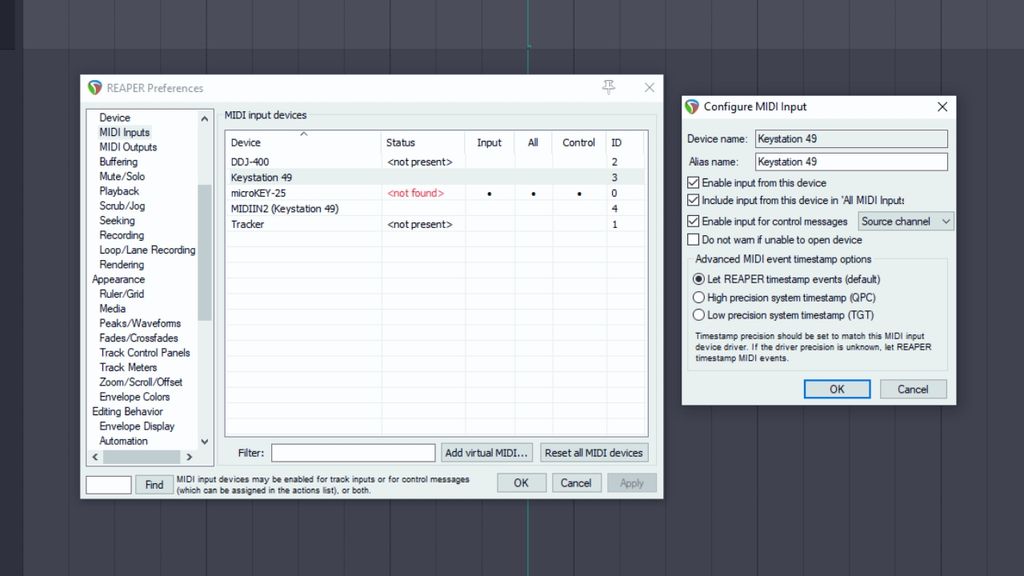
Task: Click the pin icon on the Preferences window
Action: (608, 87)
